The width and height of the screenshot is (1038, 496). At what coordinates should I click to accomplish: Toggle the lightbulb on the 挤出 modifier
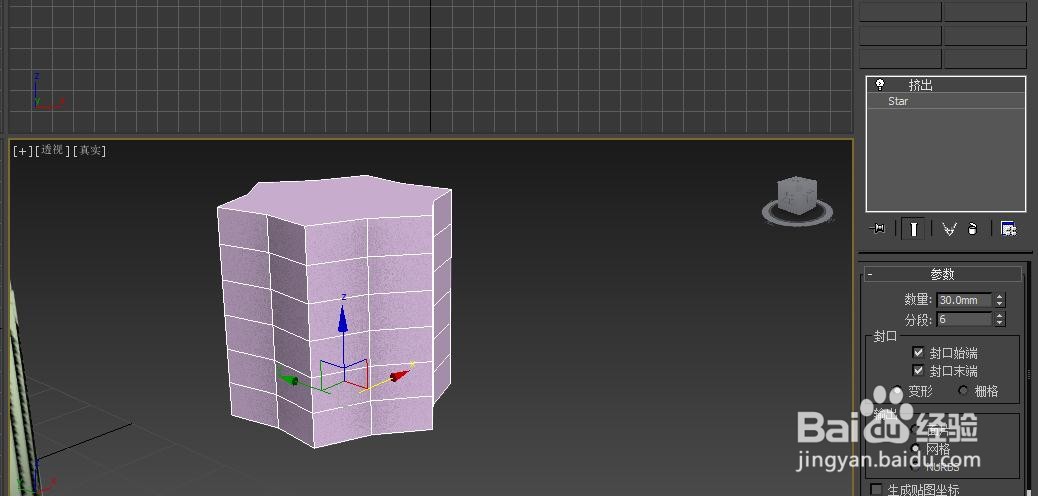(x=880, y=85)
